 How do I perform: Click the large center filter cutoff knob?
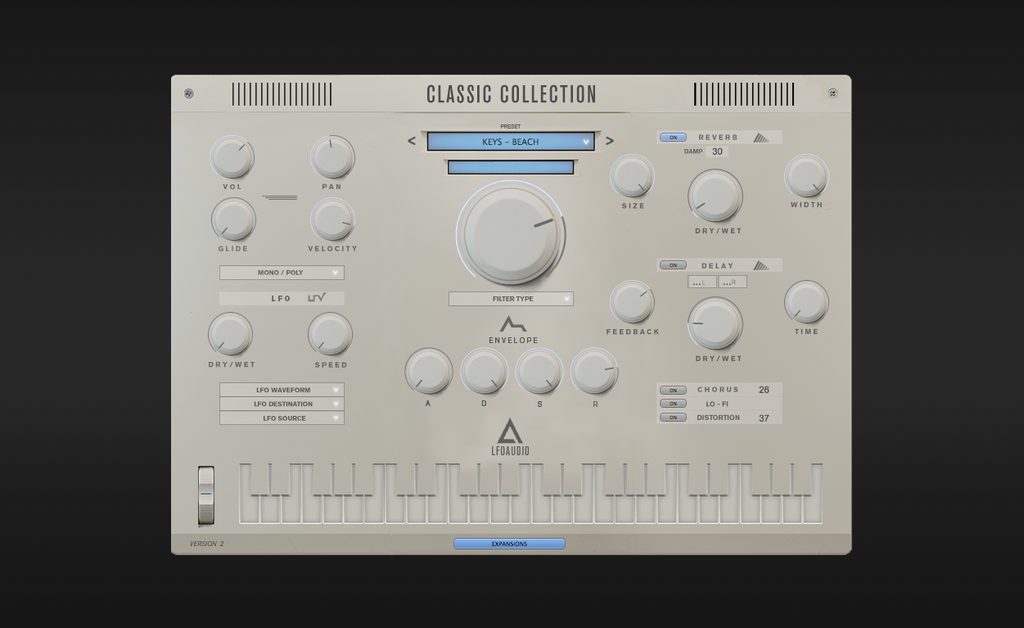[x=511, y=234]
